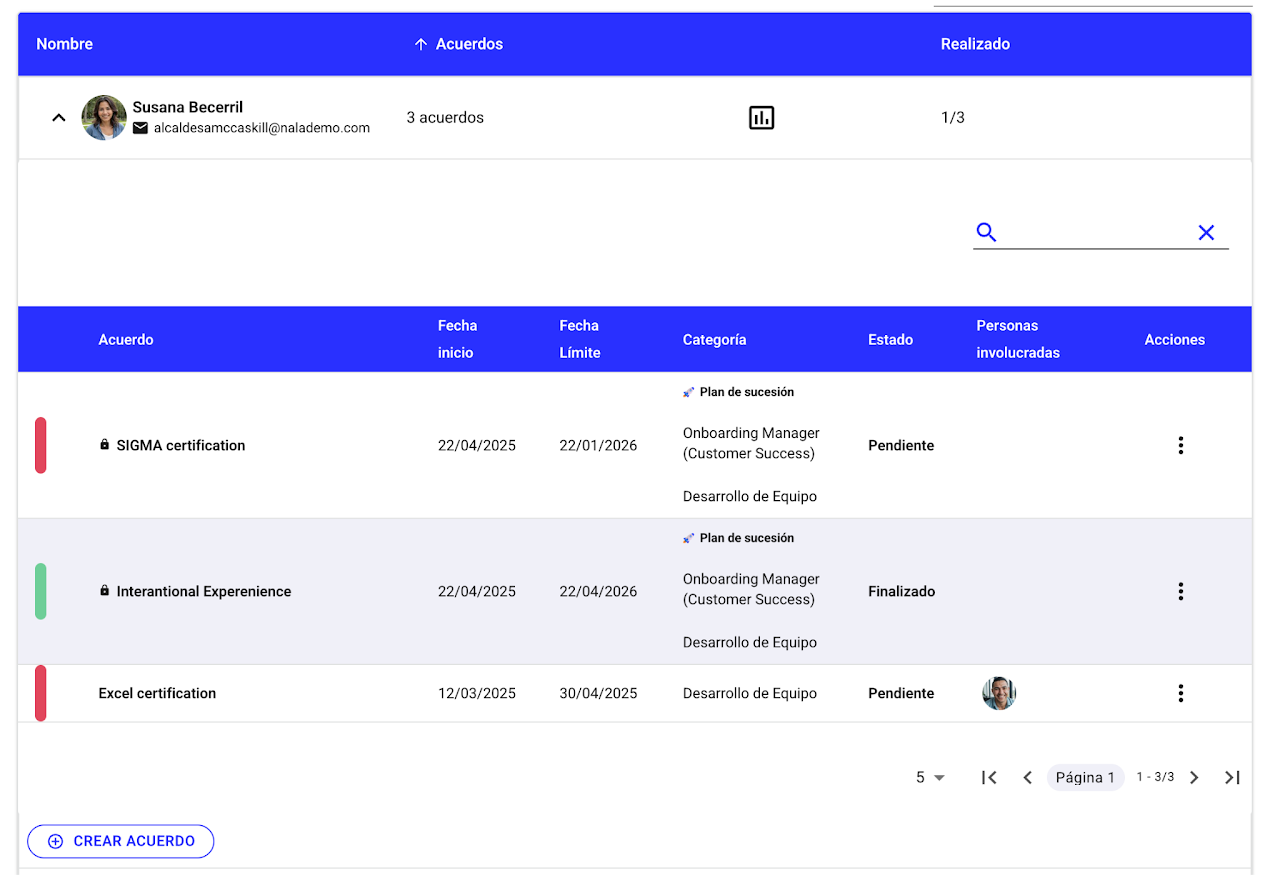Image resolution: width=1280 pixels, height=875 pixels.
Task: Open actions menu for SIGMA certification
Action: pos(1180,445)
